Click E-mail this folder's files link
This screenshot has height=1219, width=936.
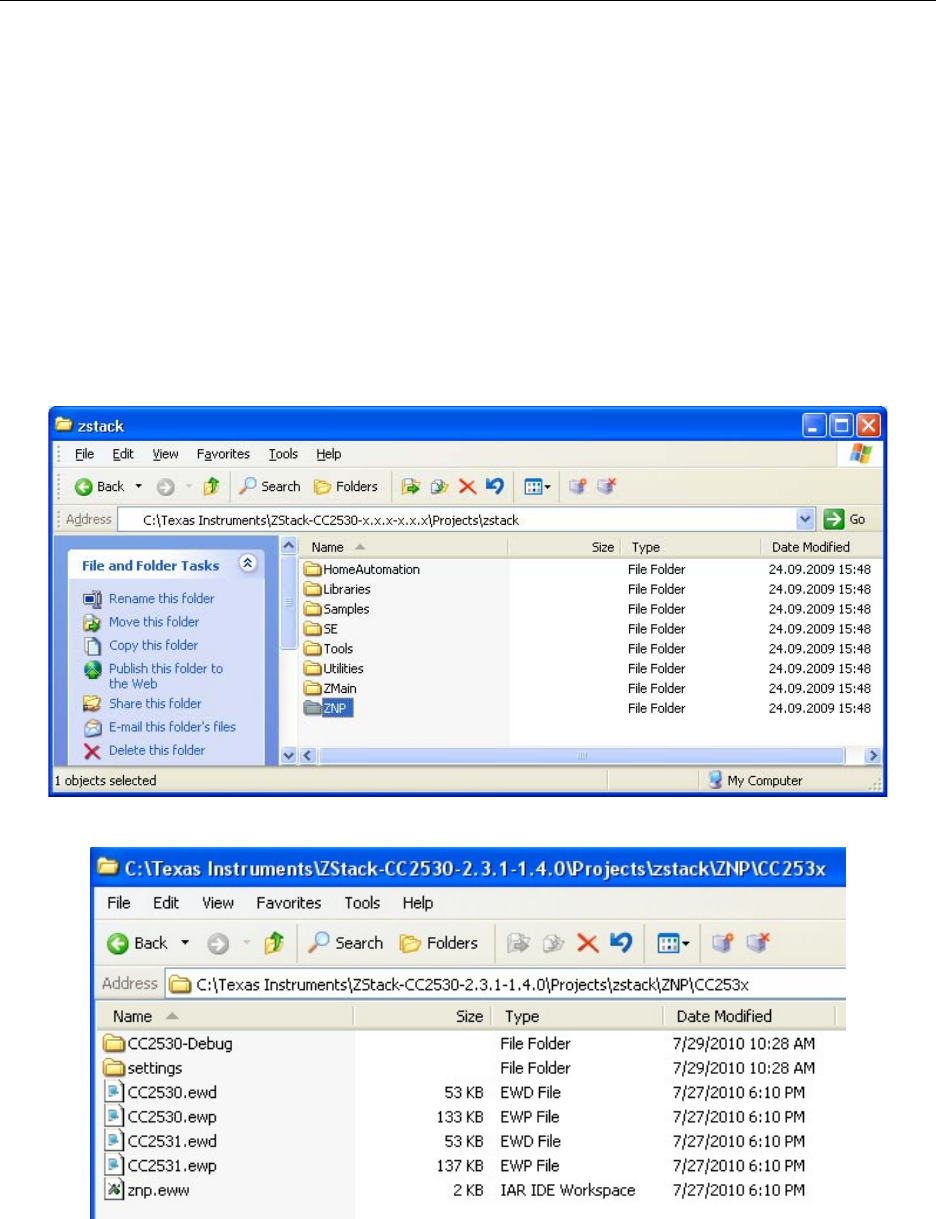[172, 727]
